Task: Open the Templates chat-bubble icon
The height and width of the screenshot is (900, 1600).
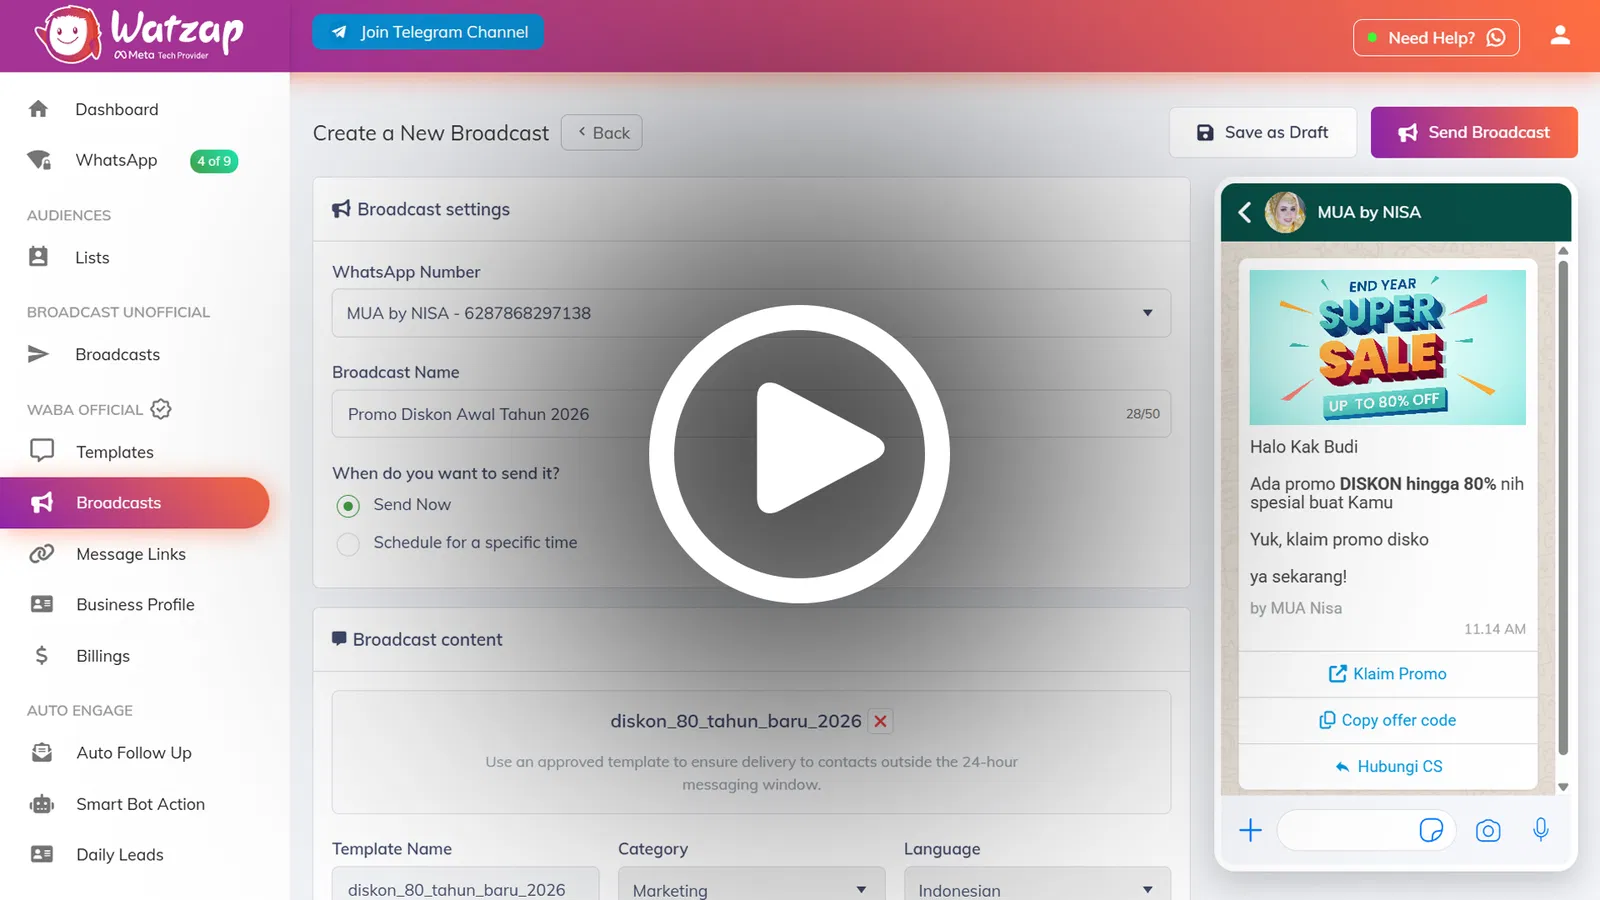Action: pyautogui.click(x=42, y=451)
